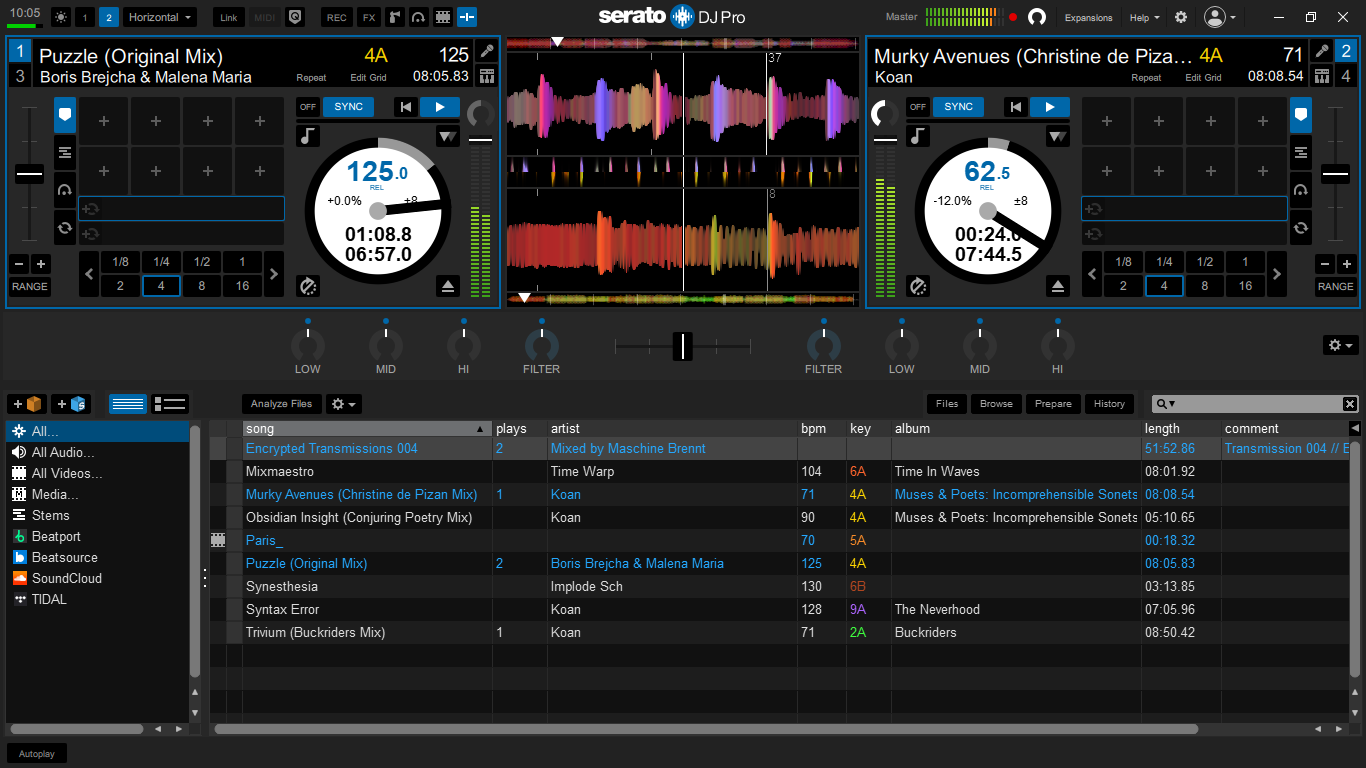Click the crossfader slider
Image resolution: width=1366 pixels, height=768 pixels.
(x=683, y=346)
